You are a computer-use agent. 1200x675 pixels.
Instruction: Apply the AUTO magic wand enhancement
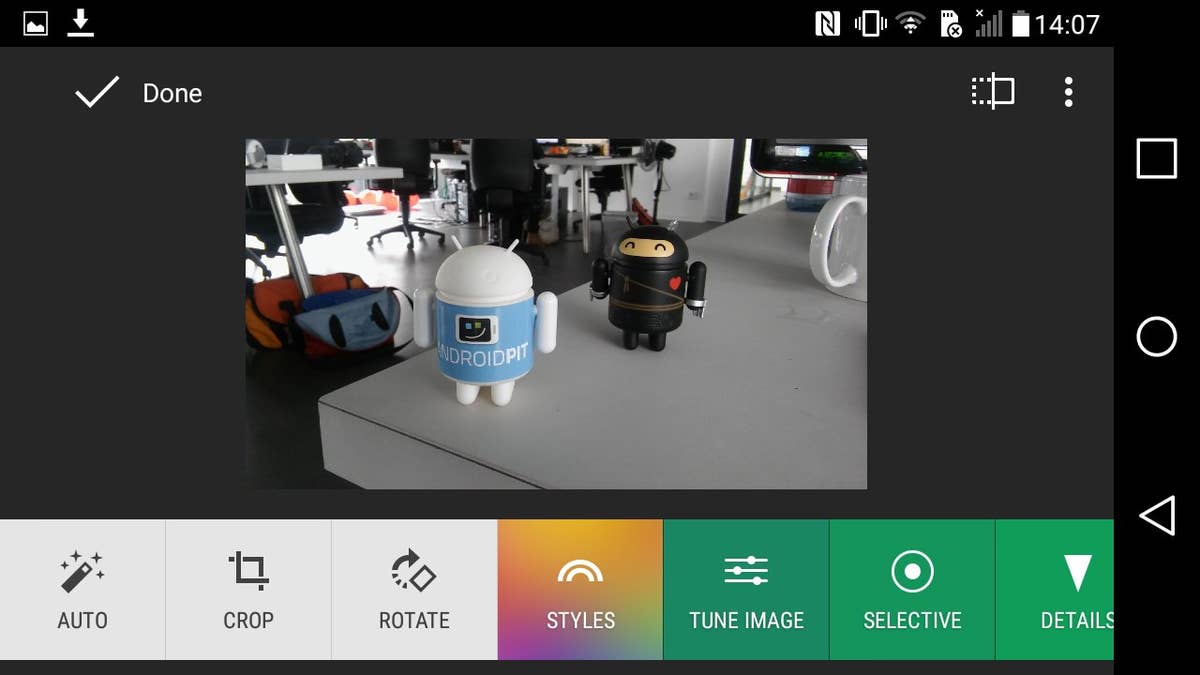point(82,589)
